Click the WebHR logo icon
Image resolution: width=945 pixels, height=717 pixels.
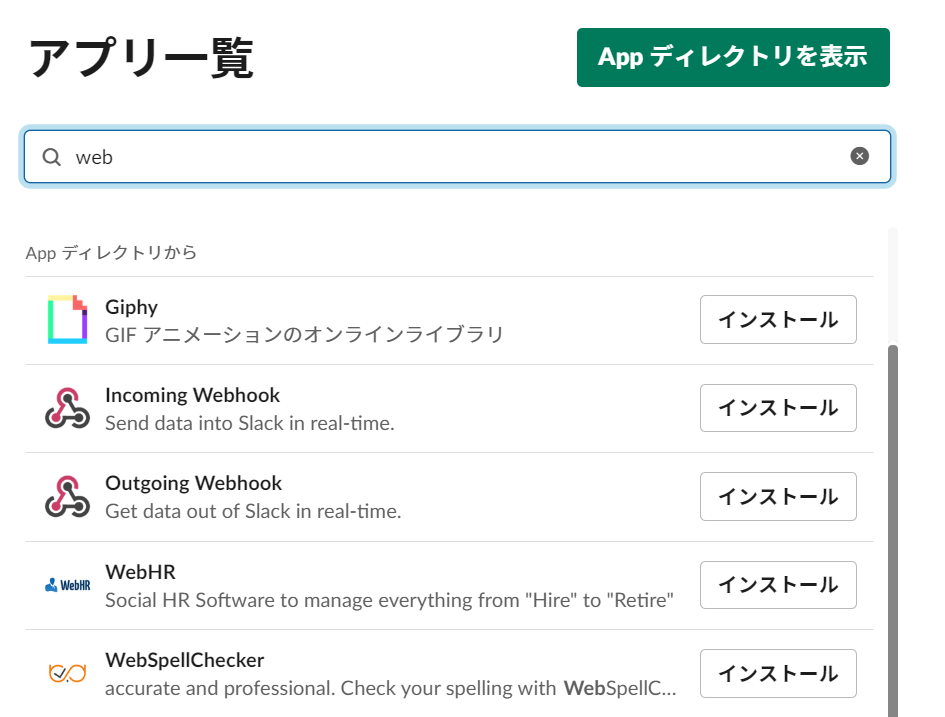(x=68, y=585)
